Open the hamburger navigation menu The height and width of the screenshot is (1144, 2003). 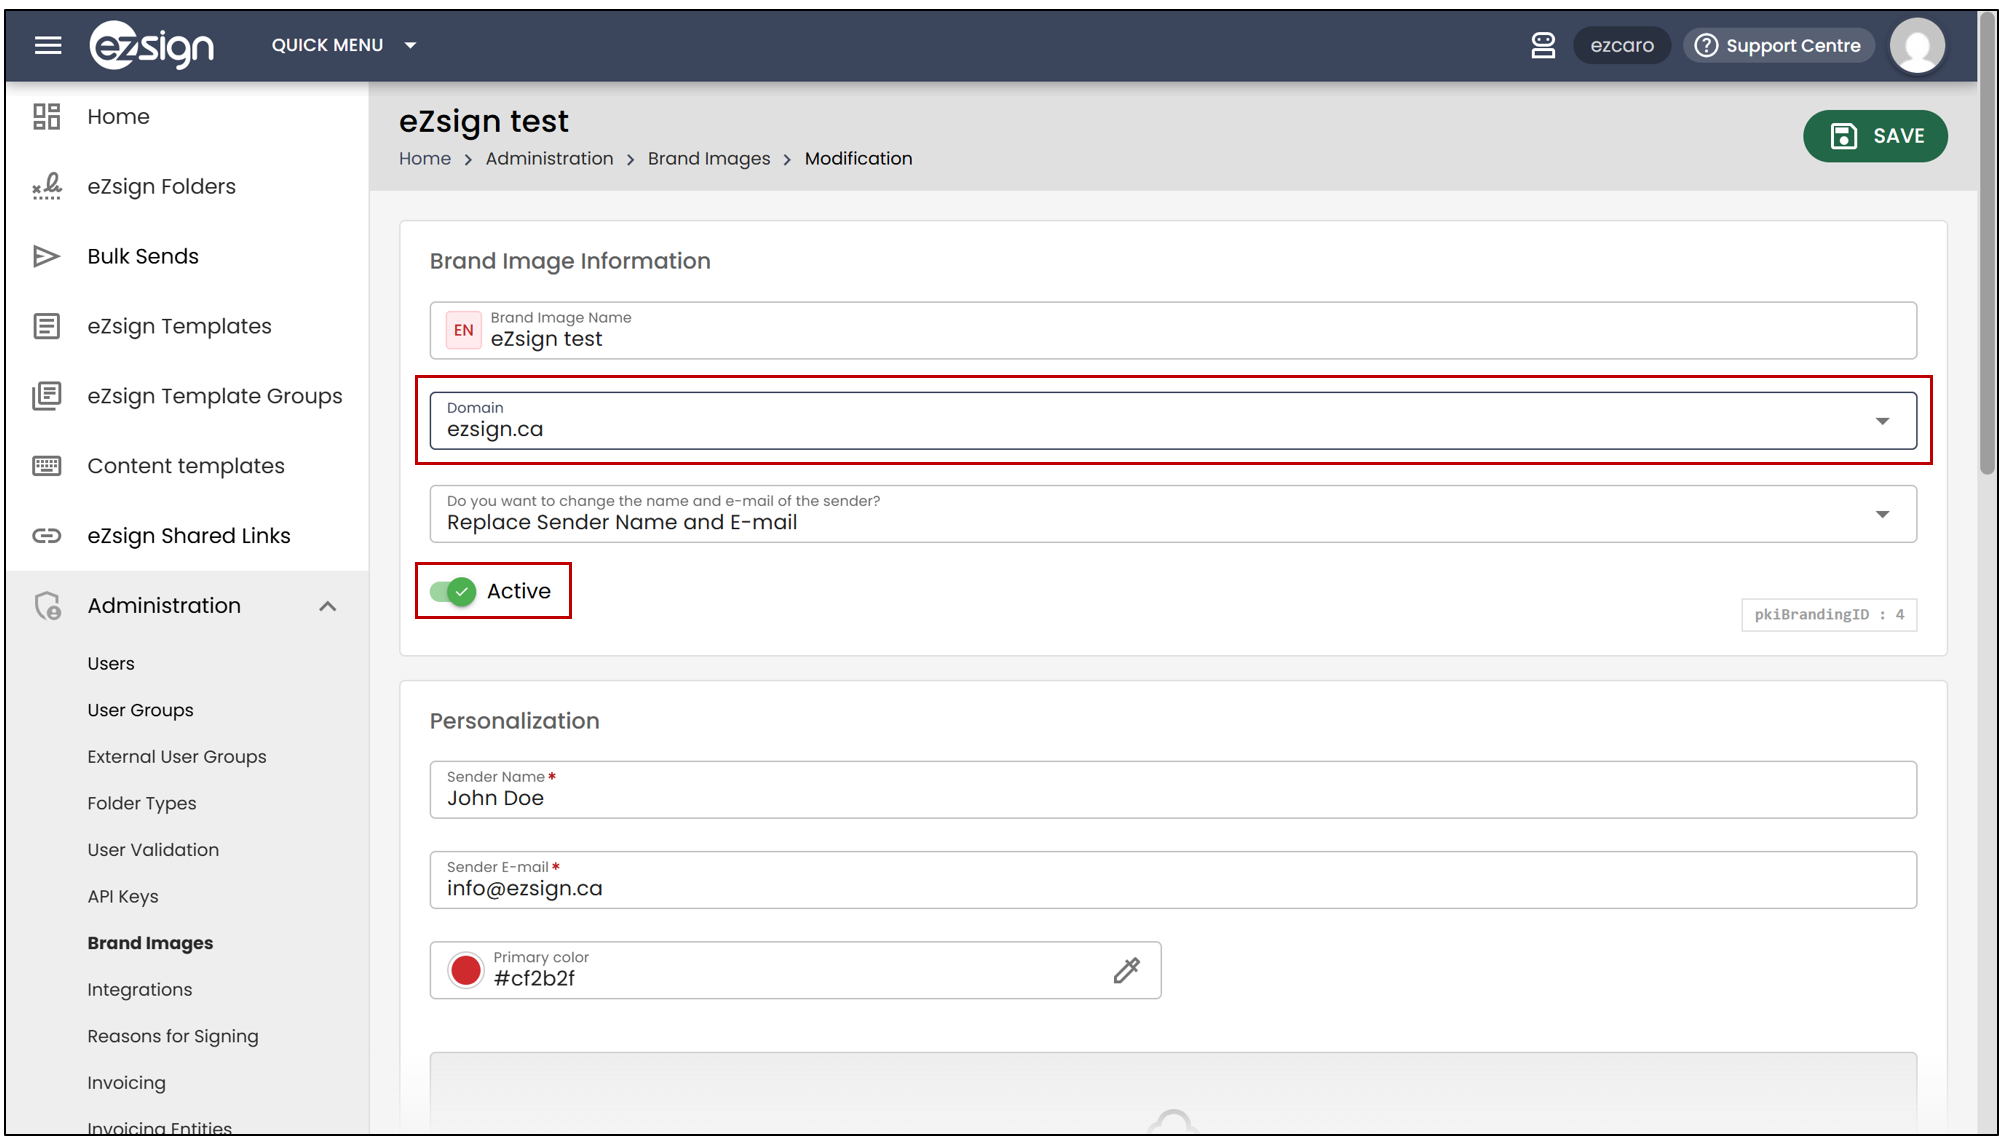(x=48, y=45)
